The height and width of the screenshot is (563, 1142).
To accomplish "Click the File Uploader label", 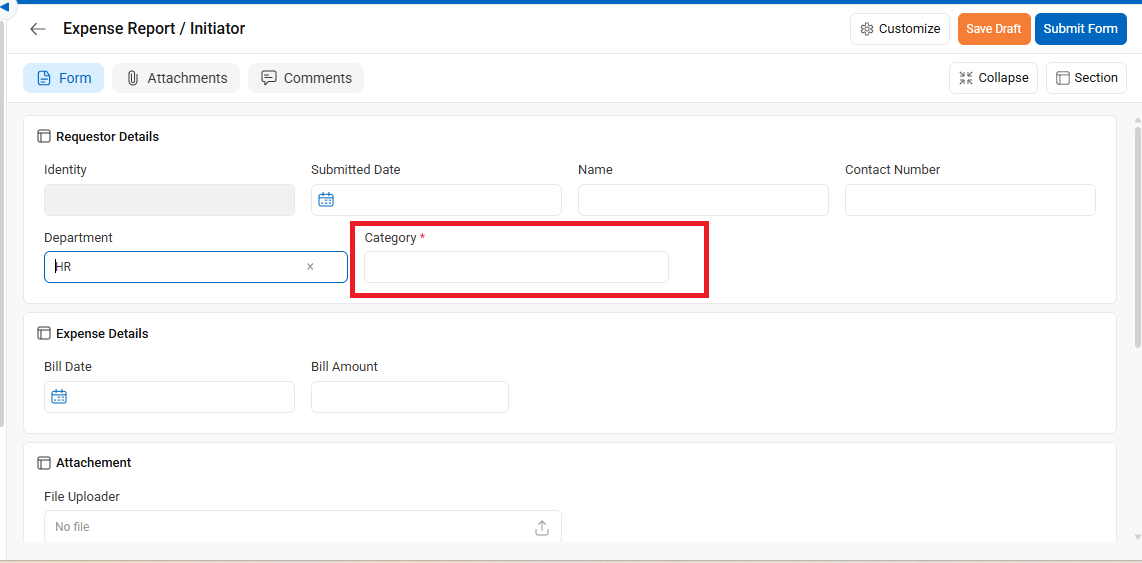I will [x=82, y=497].
